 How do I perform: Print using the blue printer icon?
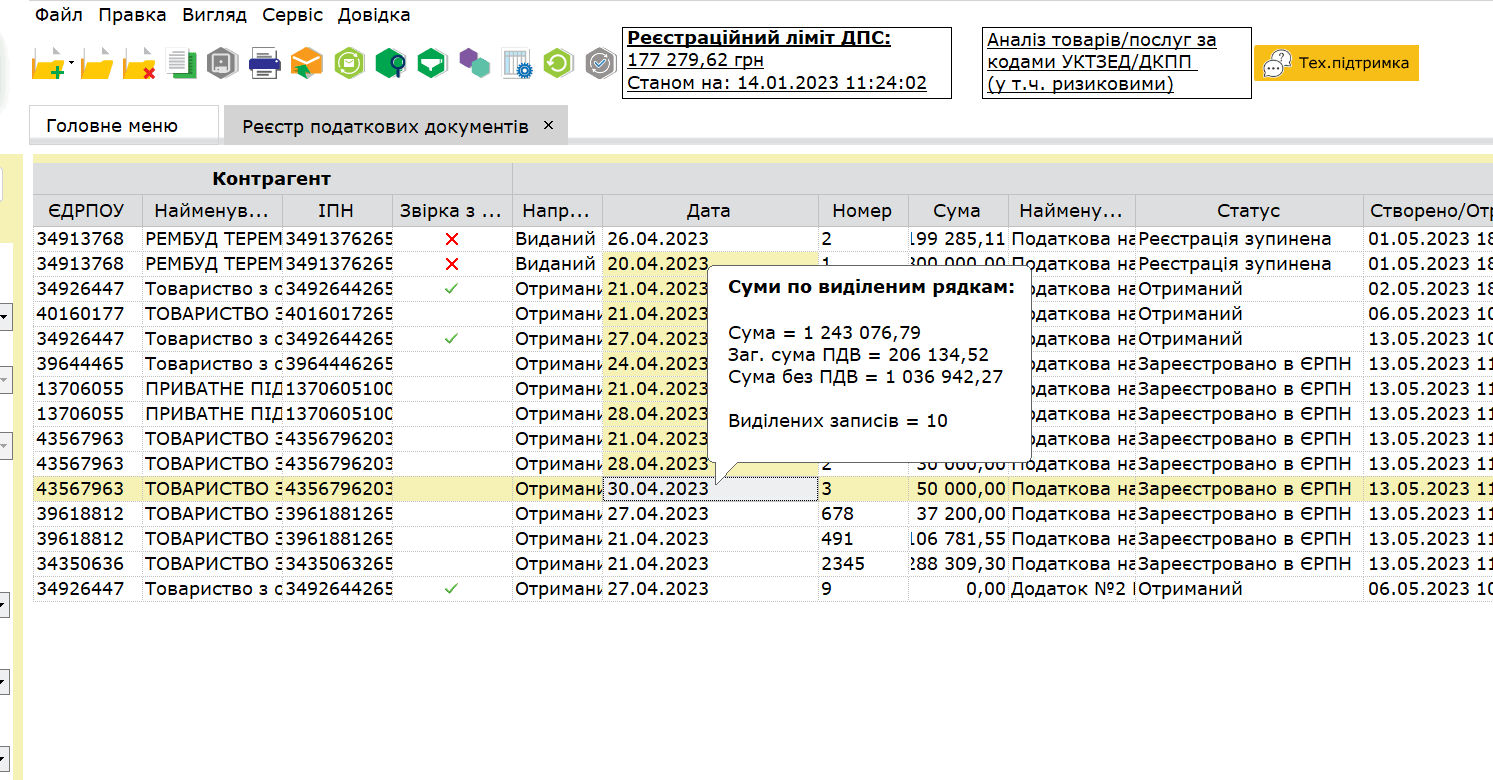(264, 64)
